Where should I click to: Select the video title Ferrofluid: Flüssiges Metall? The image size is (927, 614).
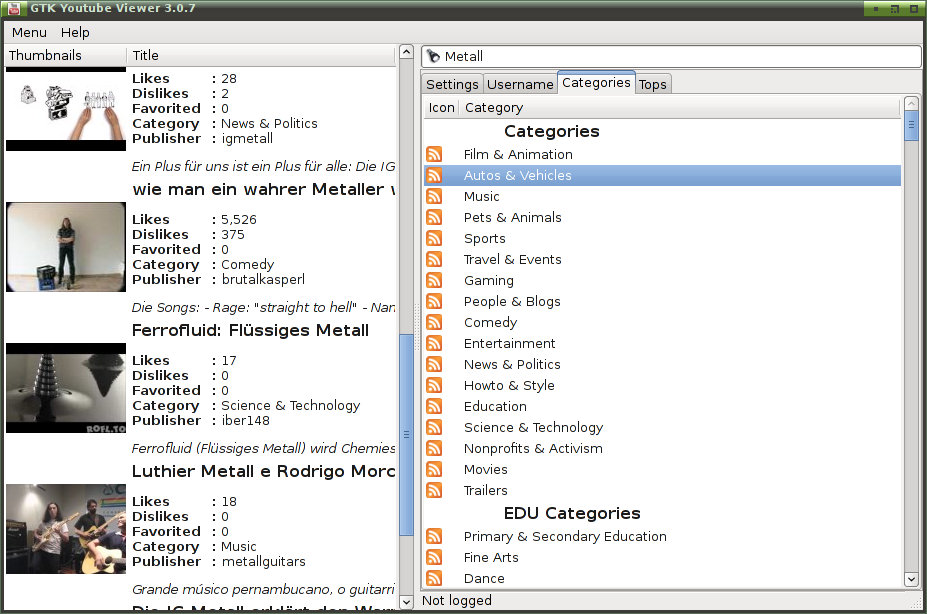250,330
